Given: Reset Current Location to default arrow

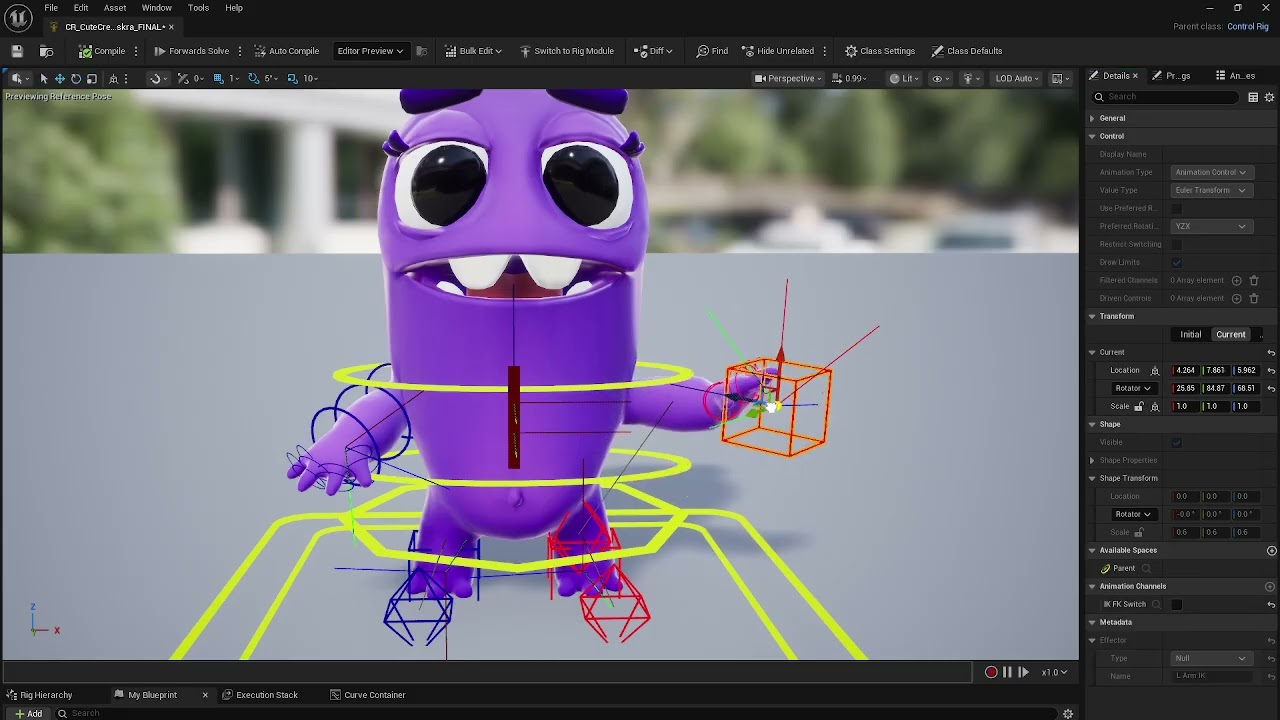Looking at the screenshot, I should pos(1271,371).
